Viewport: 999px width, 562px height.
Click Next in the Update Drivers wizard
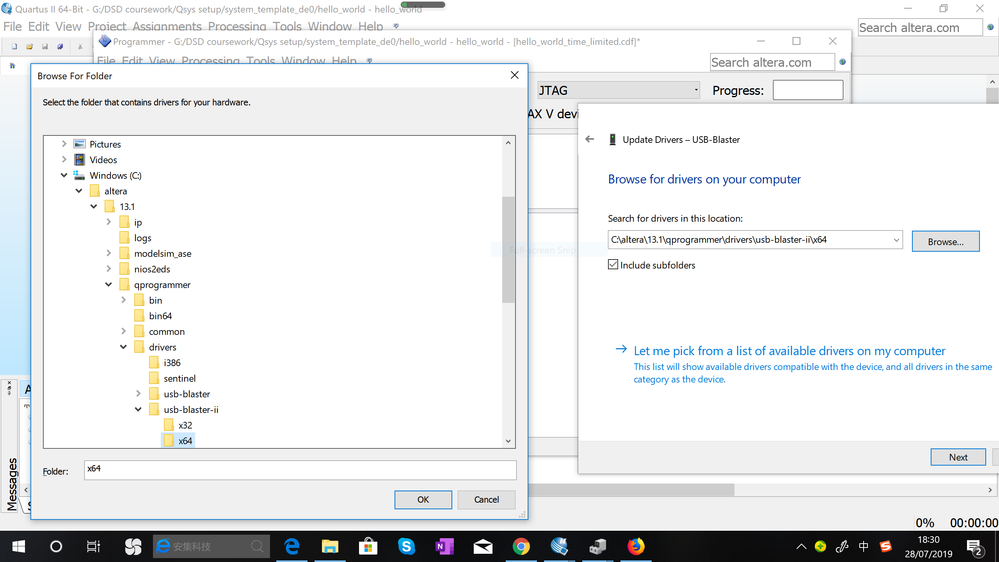(x=958, y=457)
